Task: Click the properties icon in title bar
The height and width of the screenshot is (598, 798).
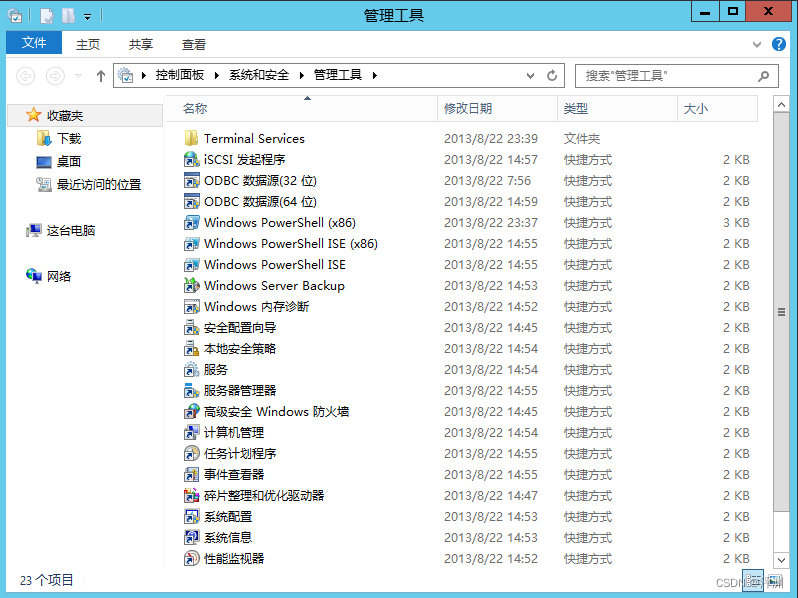Action: coord(47,16)
